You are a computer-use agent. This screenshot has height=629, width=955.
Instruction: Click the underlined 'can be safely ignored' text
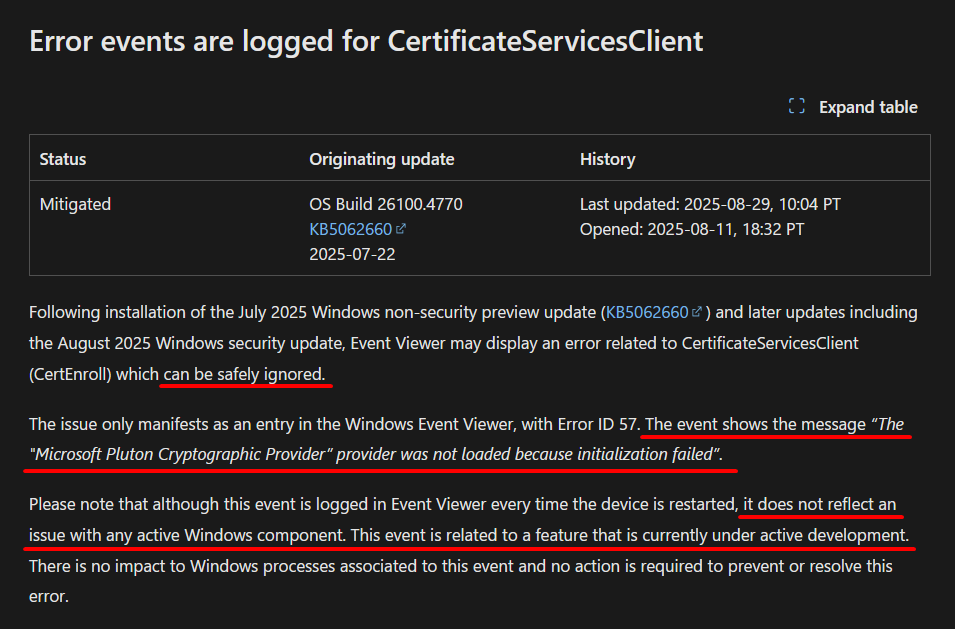[x=244, y=374]
